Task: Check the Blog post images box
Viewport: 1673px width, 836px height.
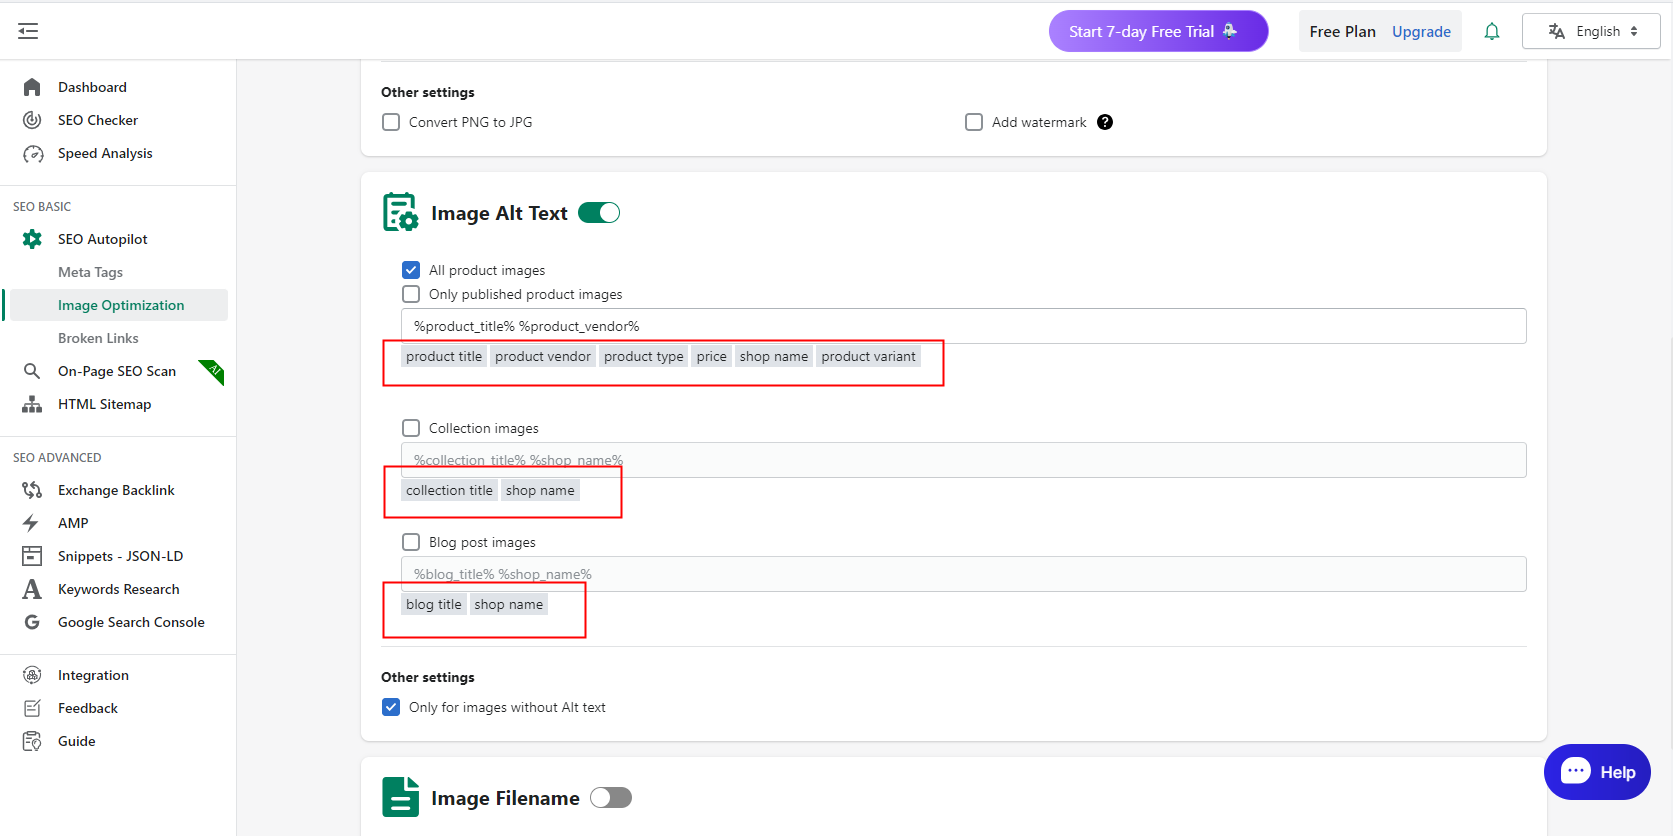Action: pos(411,542)
